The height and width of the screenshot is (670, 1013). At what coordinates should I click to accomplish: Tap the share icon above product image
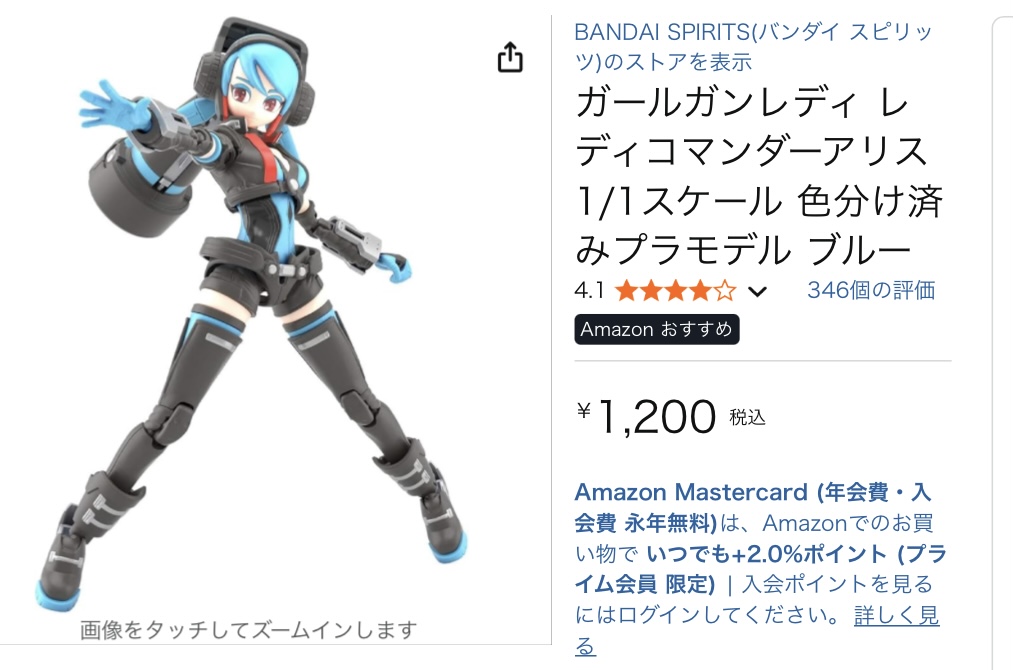(x=510, y=57)
